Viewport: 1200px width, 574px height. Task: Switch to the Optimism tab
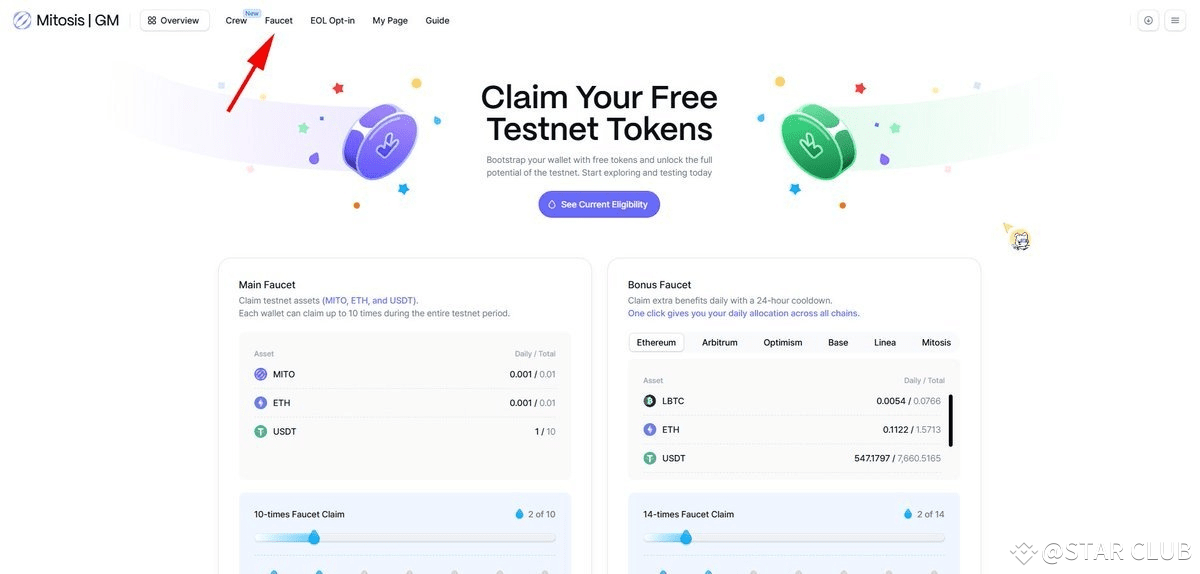tap(783, 342)
